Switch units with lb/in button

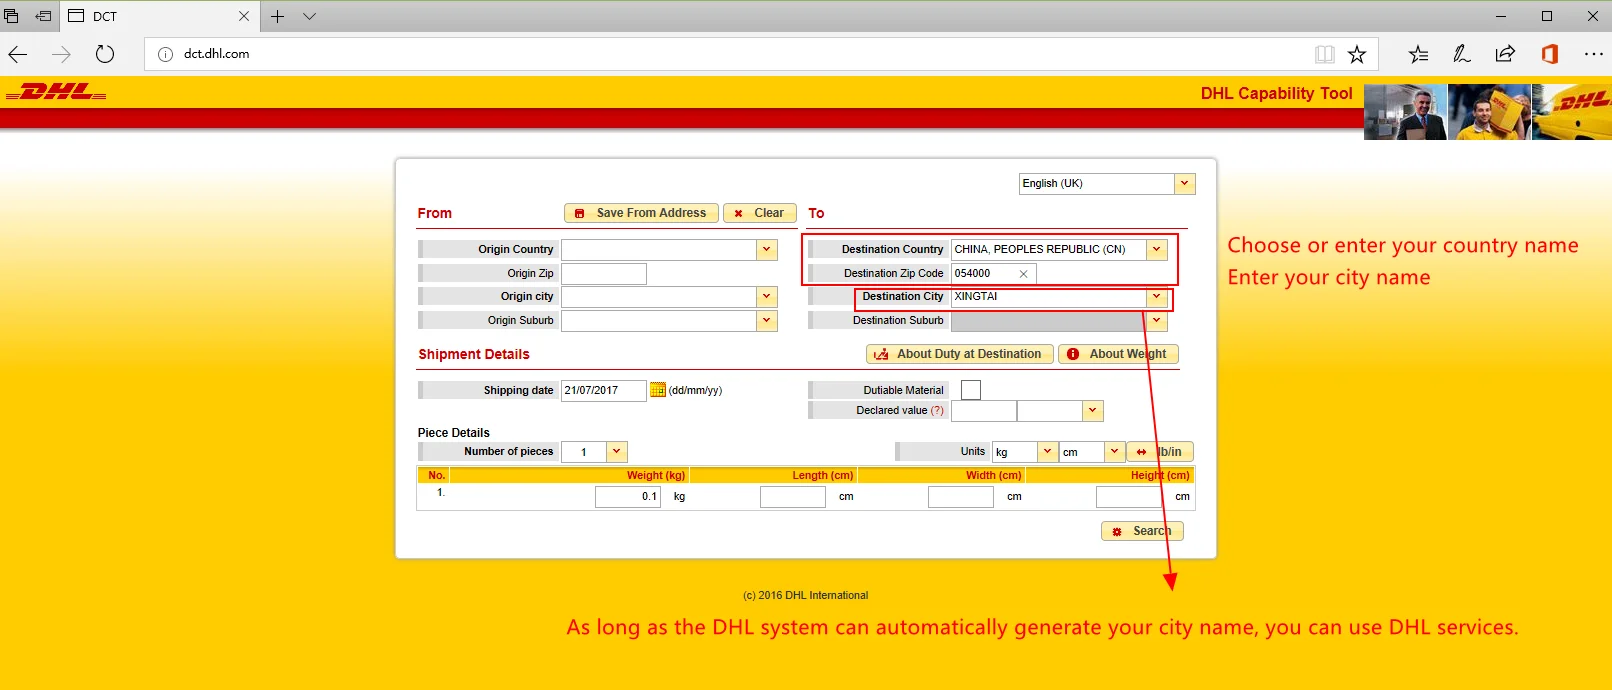[1160, 452]
